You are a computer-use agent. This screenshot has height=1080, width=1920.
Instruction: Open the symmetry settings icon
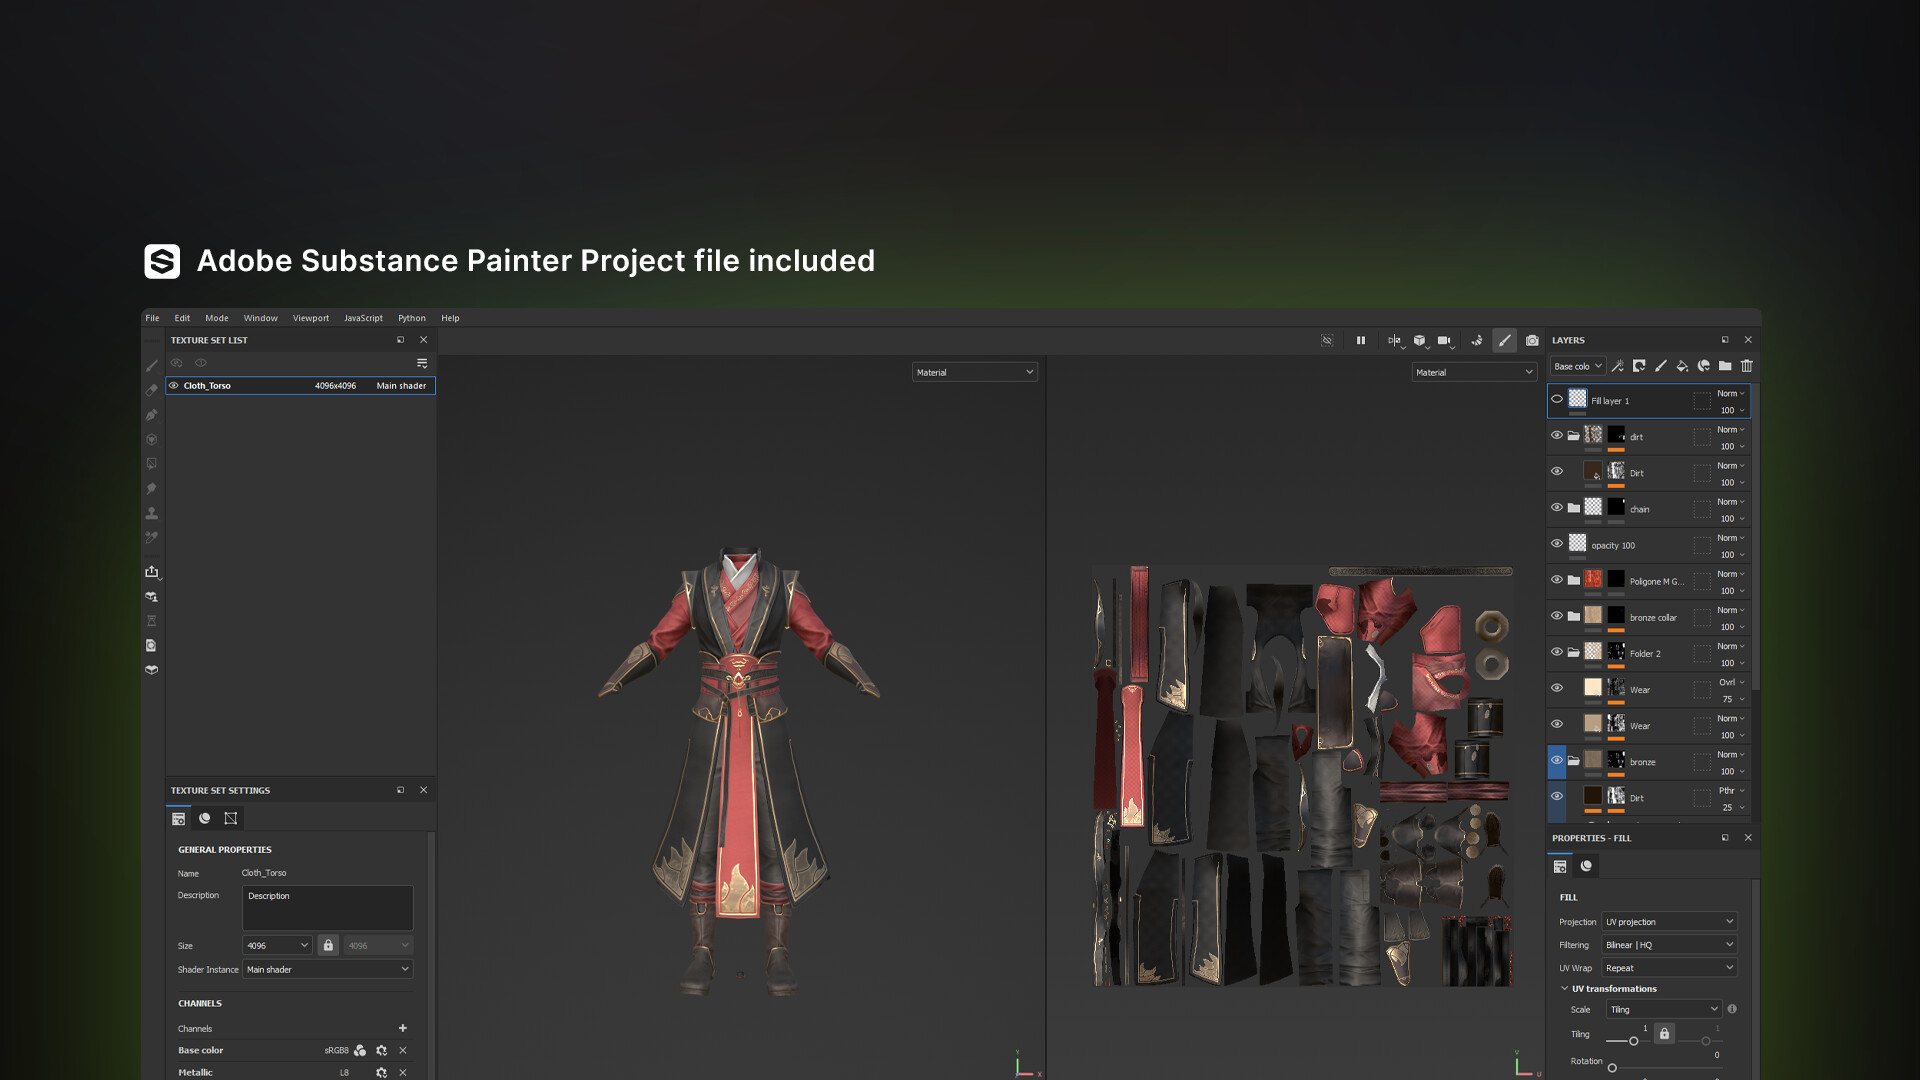(1394, 341)
